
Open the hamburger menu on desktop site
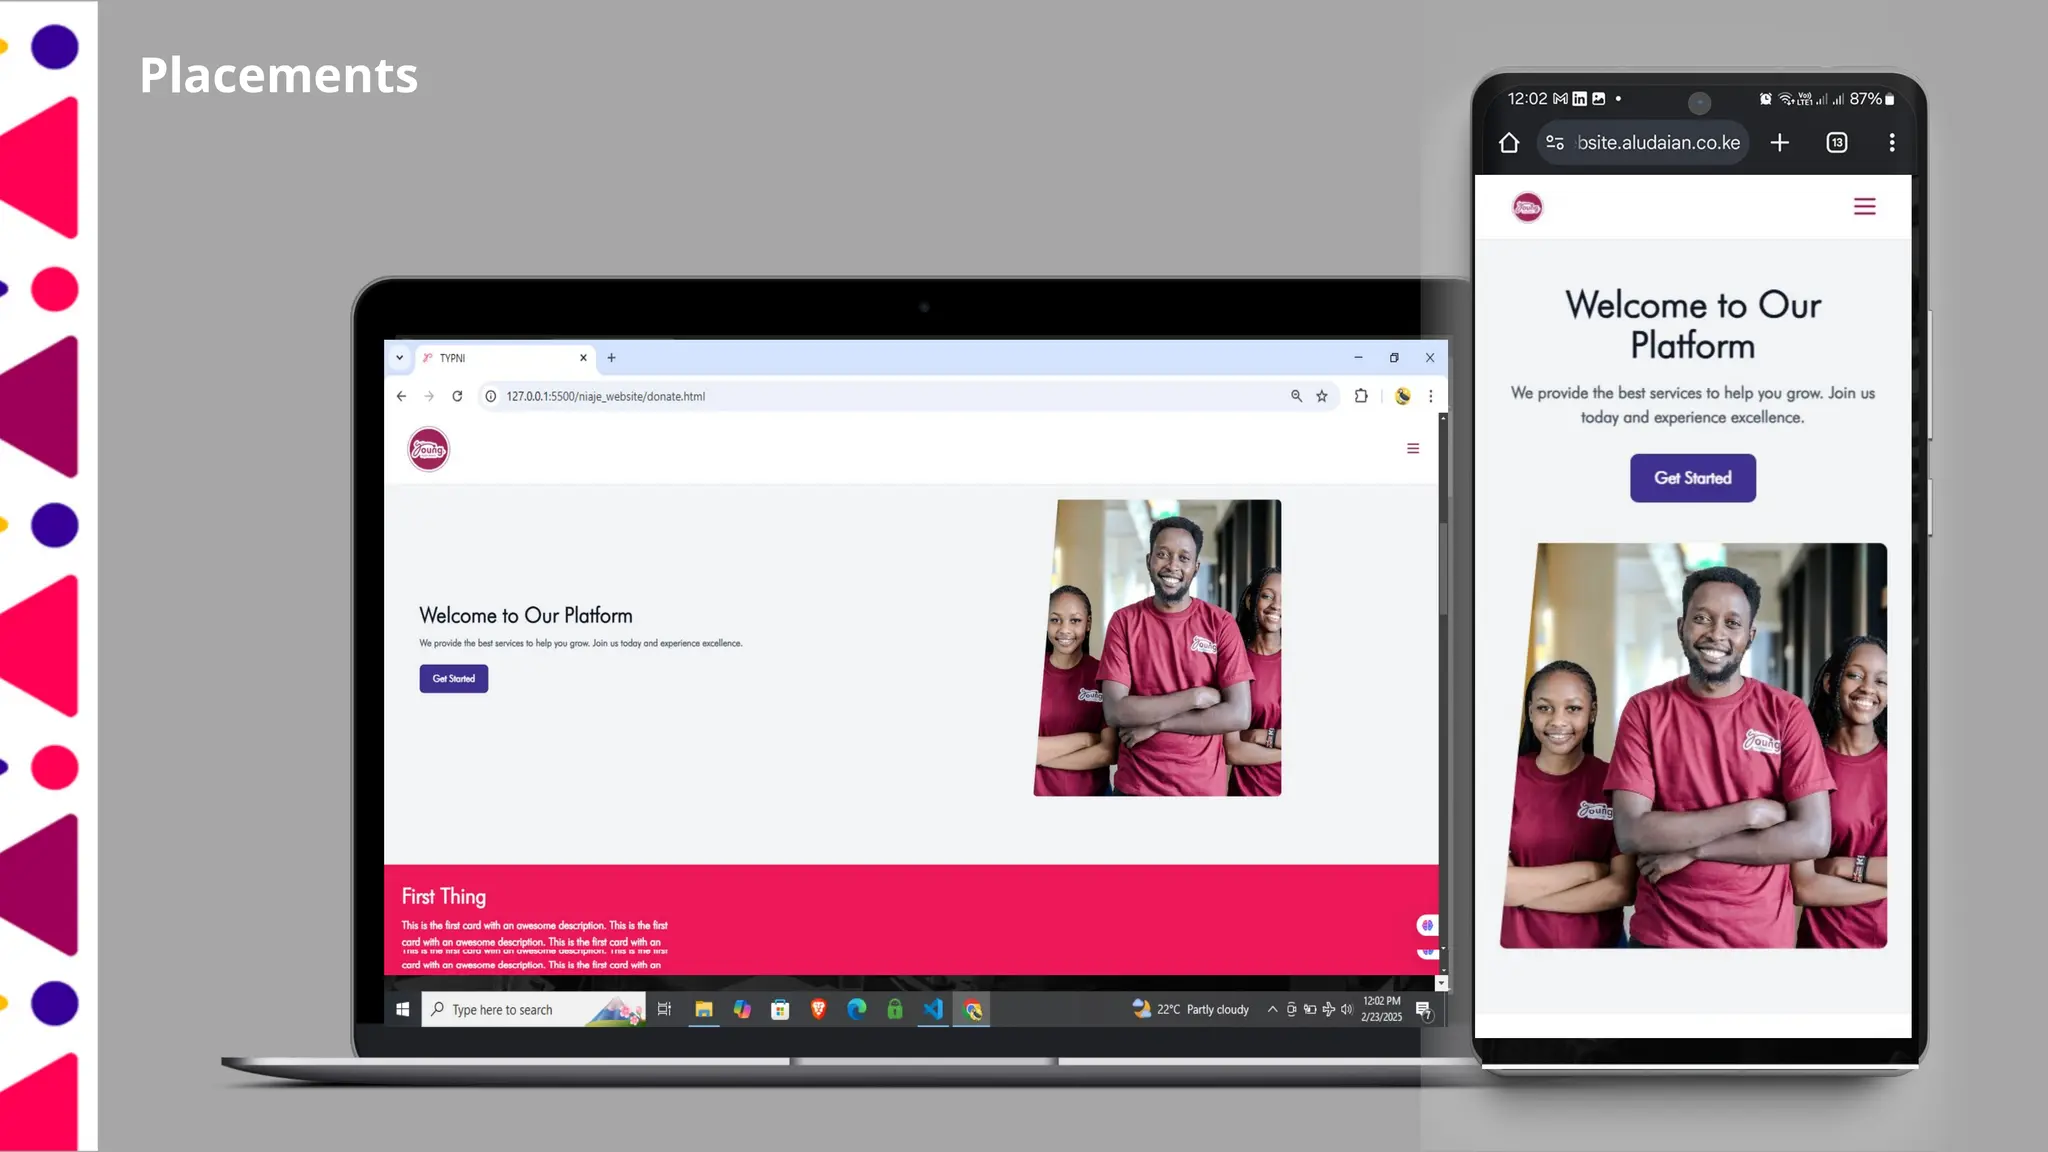pos(1413,448)
